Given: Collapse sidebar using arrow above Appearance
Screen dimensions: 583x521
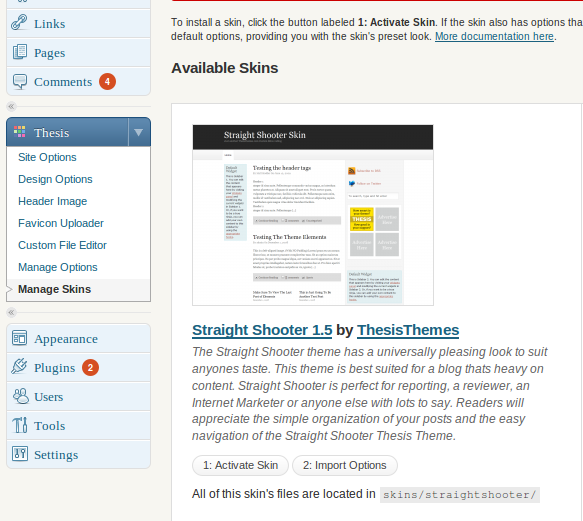Looking at the screenshot, I should [x=12, y=312].
